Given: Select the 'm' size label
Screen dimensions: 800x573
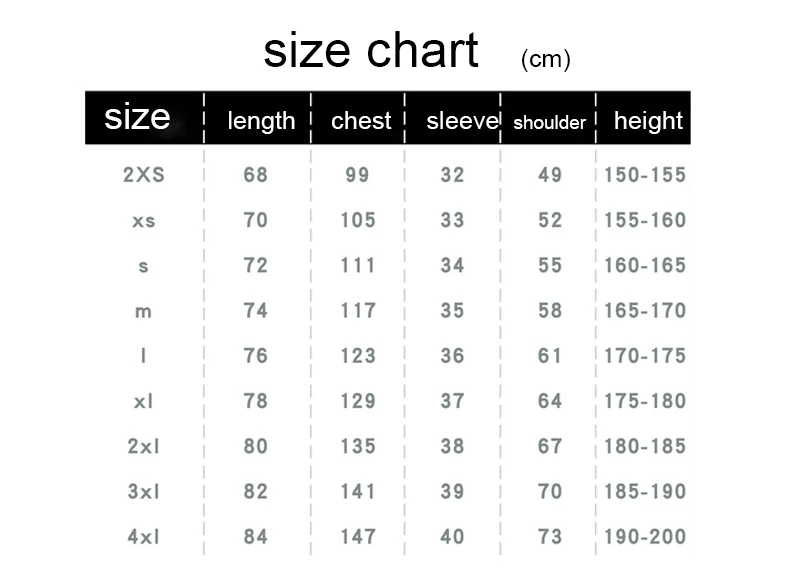Looking at the screenshot, I should click(144, 311).
